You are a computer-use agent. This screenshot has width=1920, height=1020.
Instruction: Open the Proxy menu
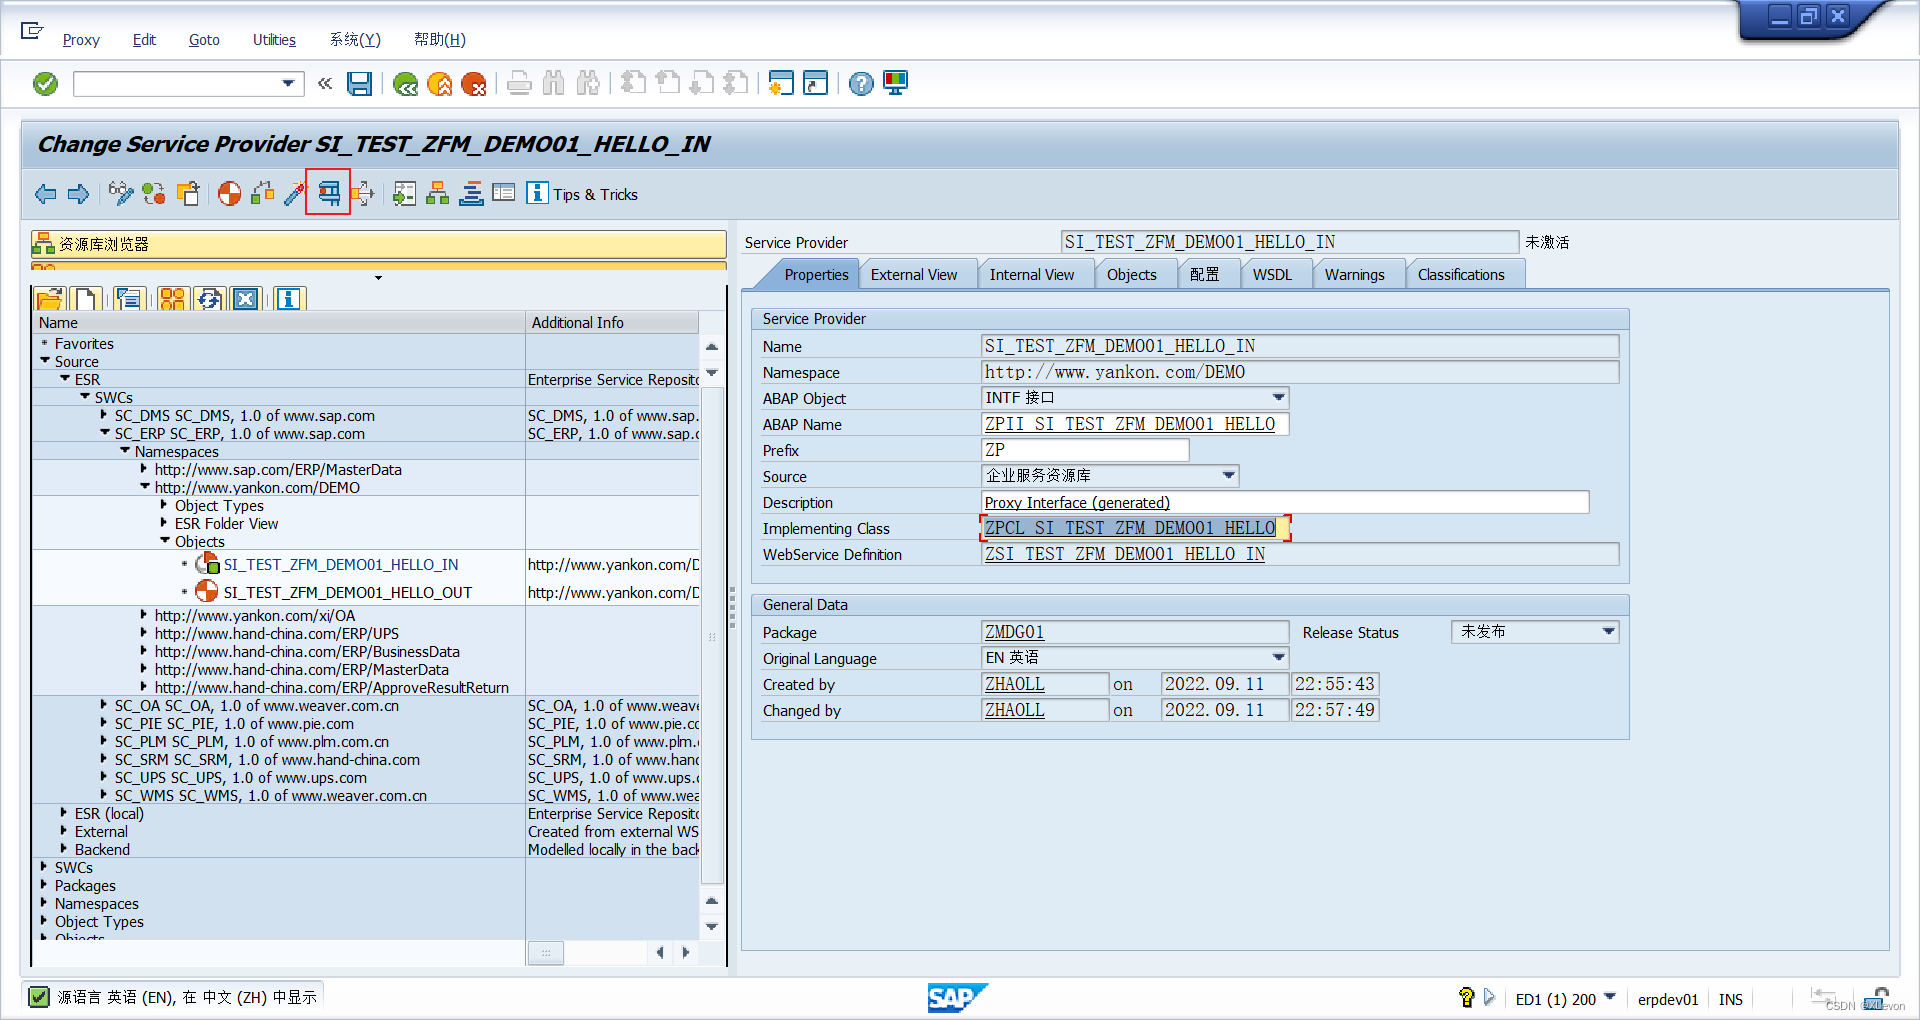click(x=81, y=40)
